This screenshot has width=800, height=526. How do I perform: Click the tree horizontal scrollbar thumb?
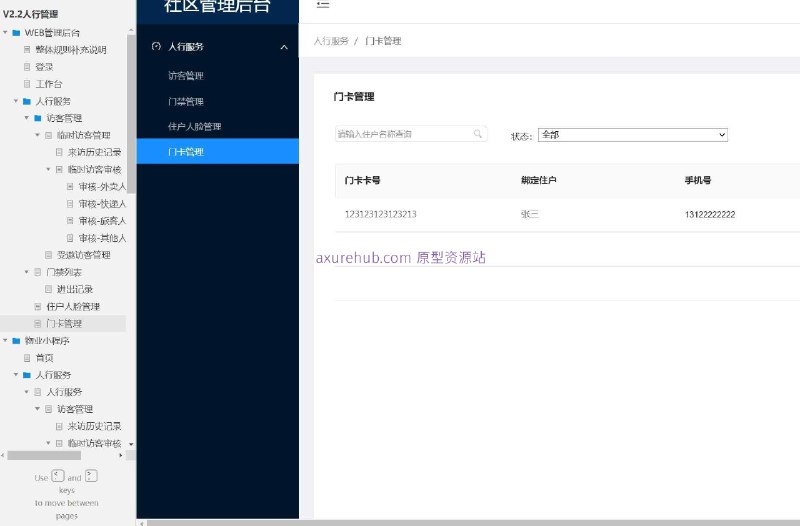[x=44, y=455]
